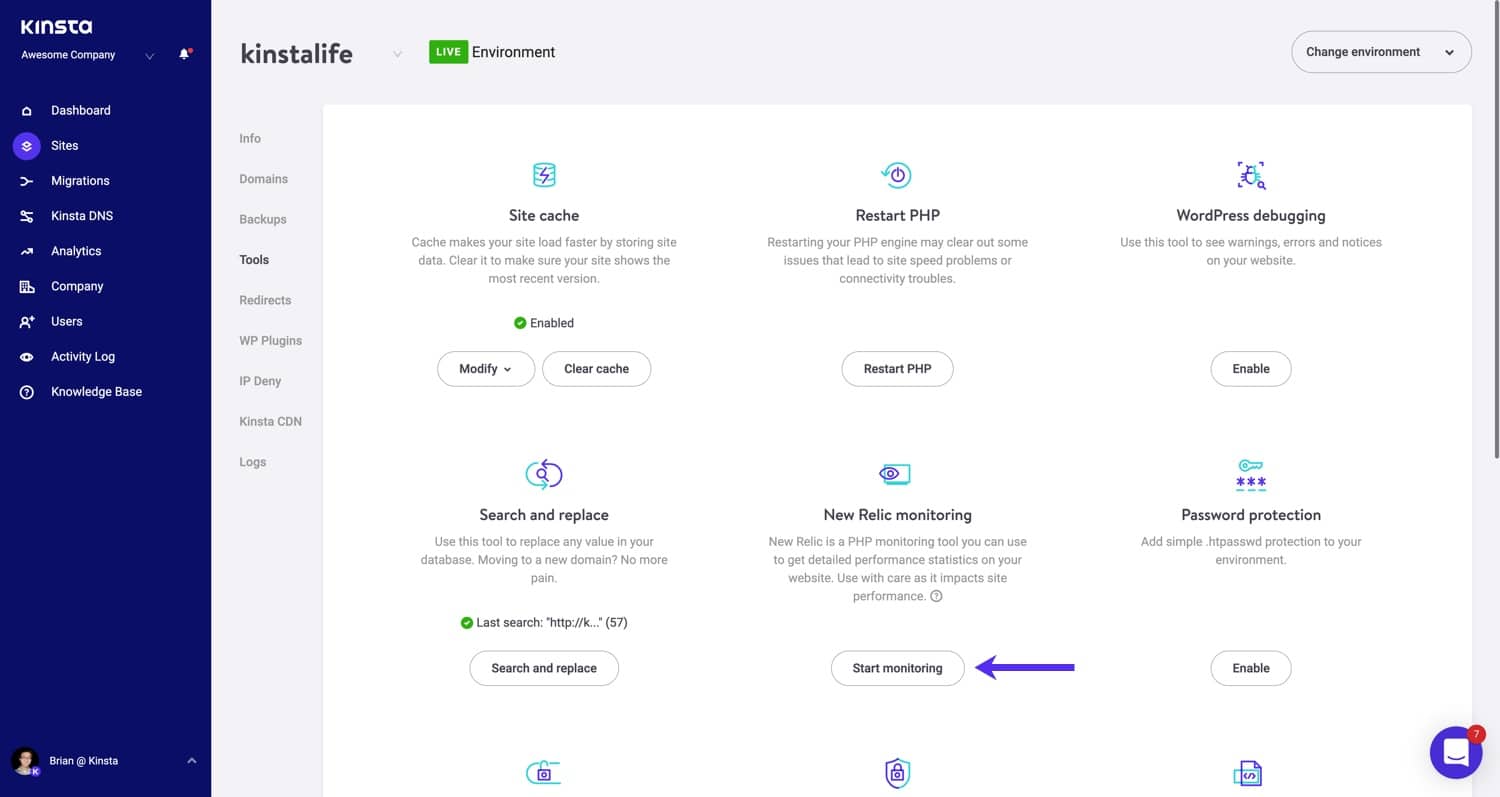
Task: Click the Password protection key icon
Action: click(1250, 474)
